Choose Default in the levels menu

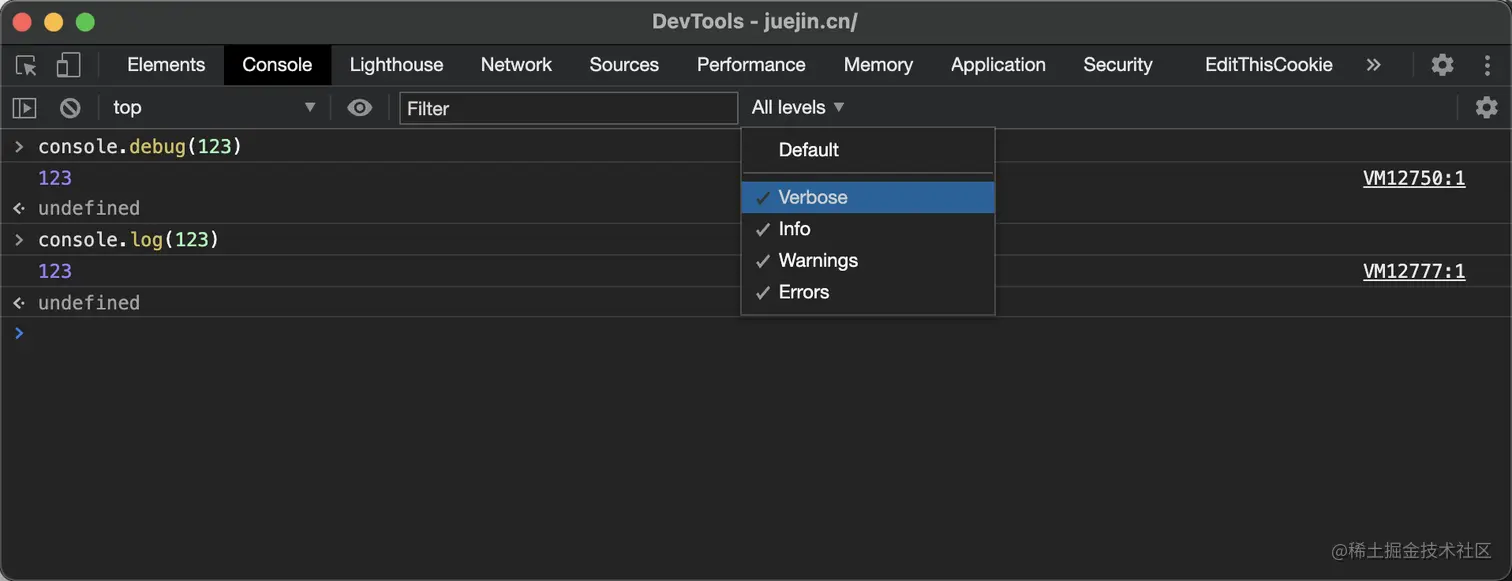click(868, 150)
